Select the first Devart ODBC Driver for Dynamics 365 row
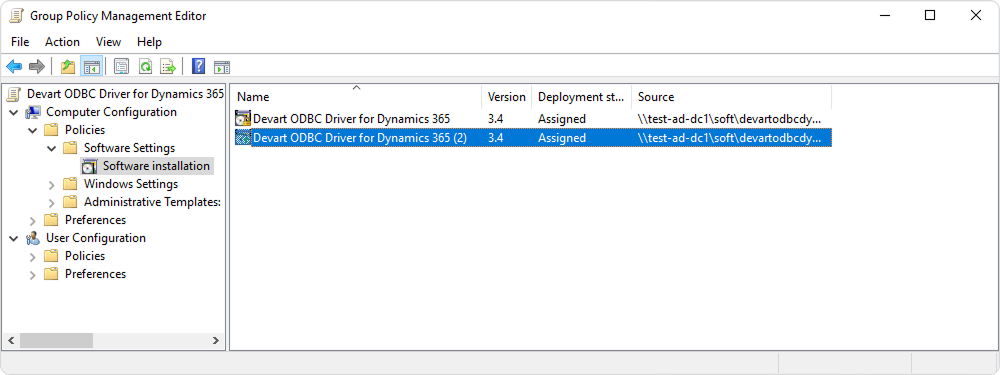Viewport: 1000px width, 375px height. (533, 119)
